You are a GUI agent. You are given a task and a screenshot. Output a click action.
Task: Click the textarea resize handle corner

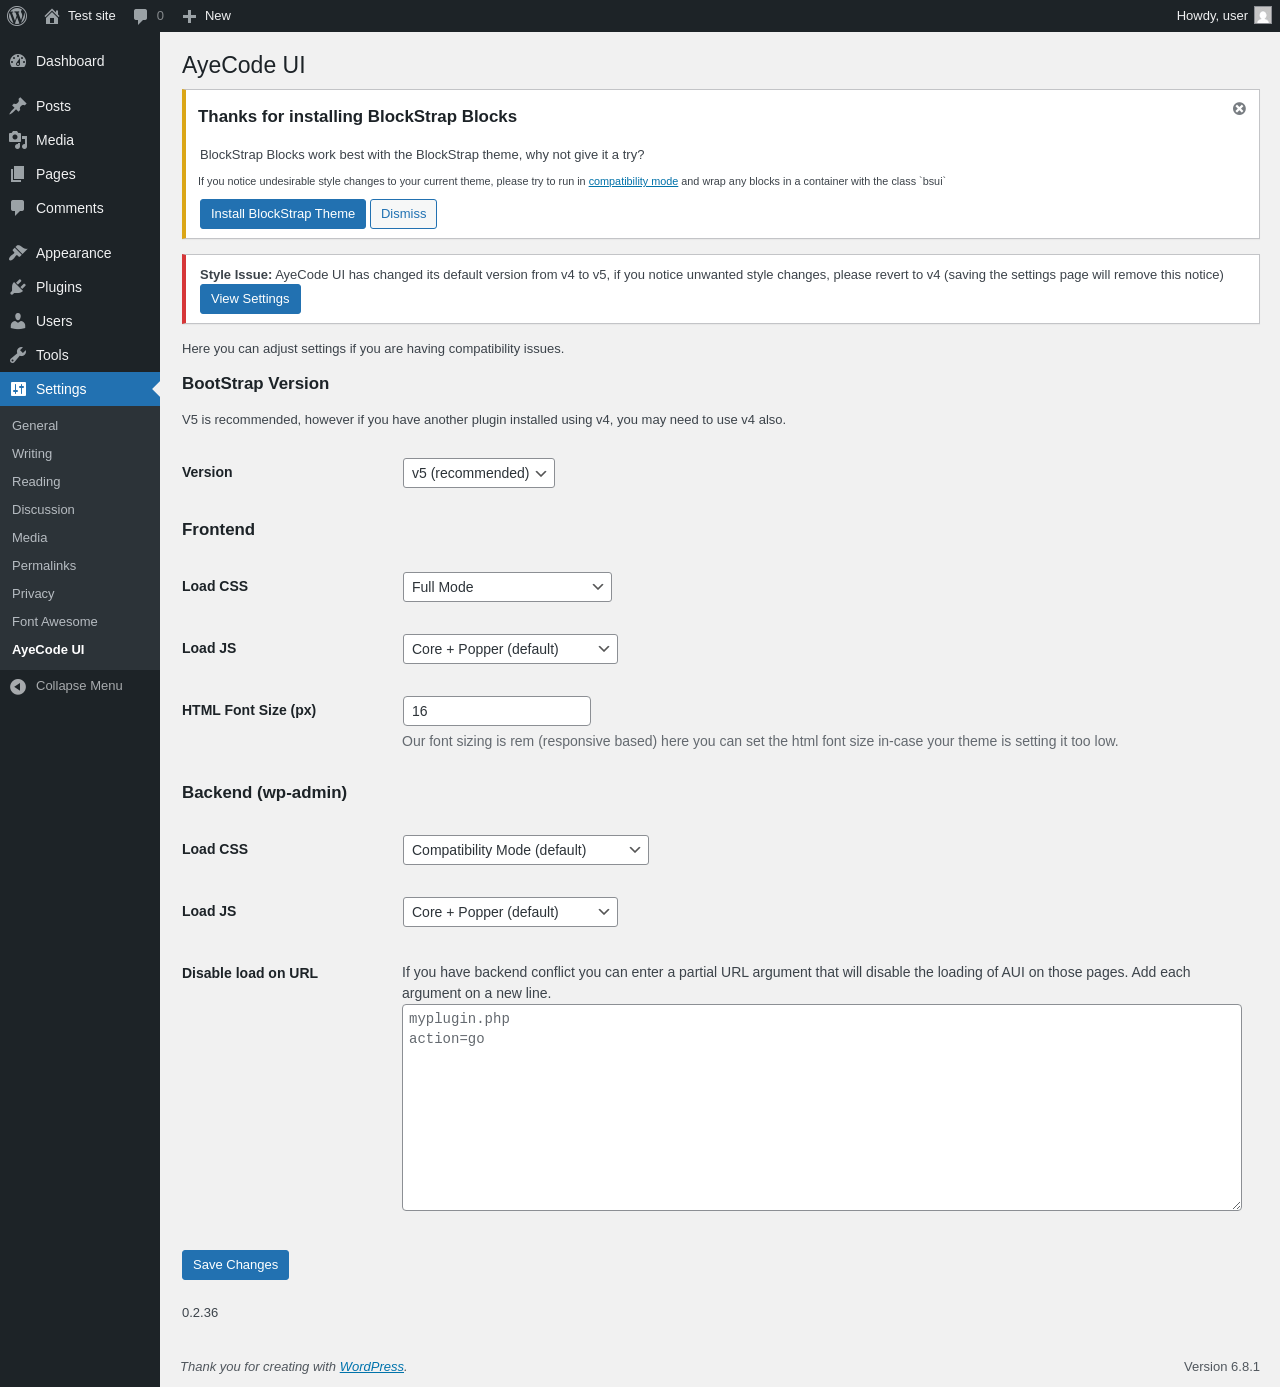pos(1236,1205)
